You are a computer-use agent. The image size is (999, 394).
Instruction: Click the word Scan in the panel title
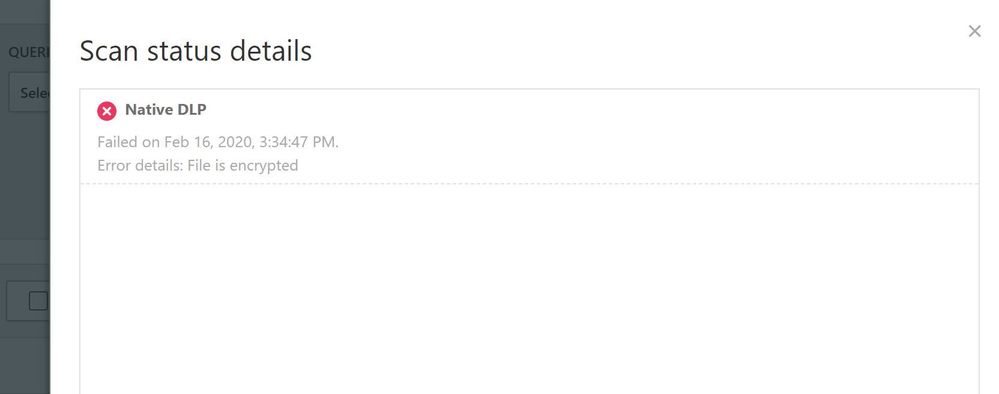click(108, 51)
